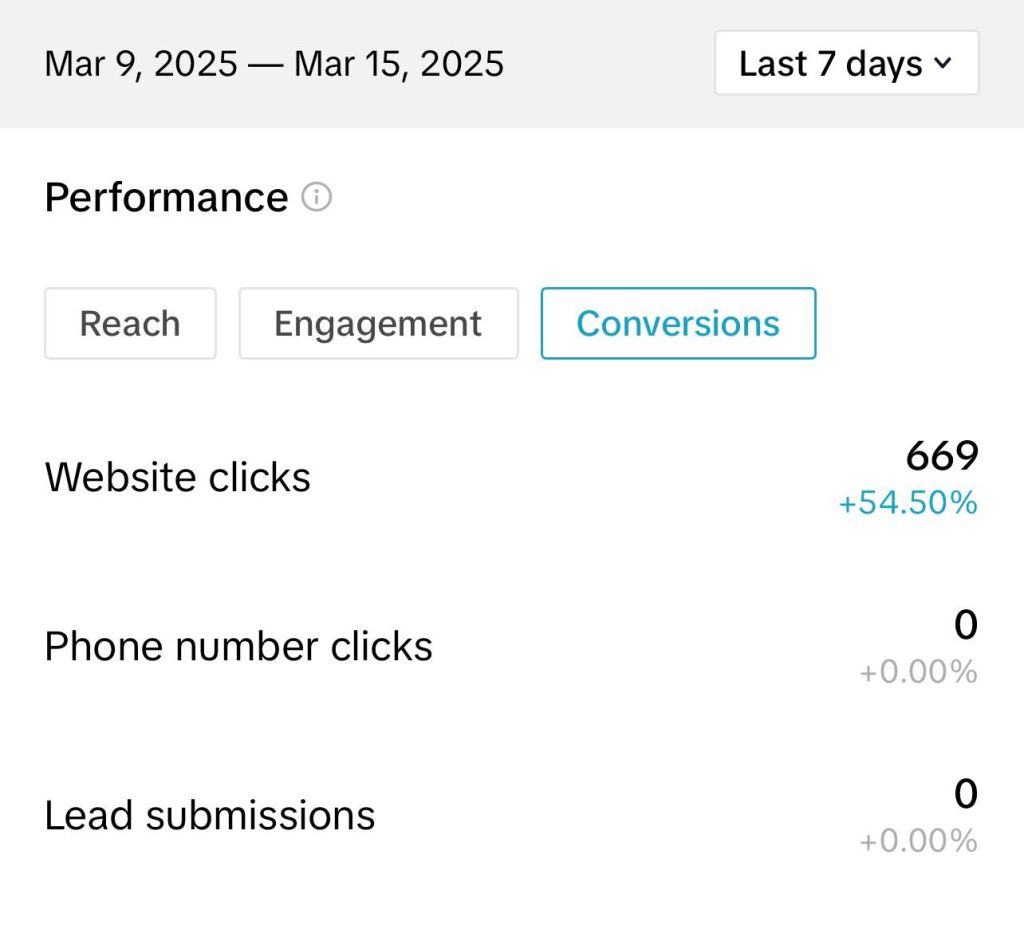Click the Lead submissions 0 value
Image resolution: width=1024 pixels, height=929 pixels.
coord(965,795)
